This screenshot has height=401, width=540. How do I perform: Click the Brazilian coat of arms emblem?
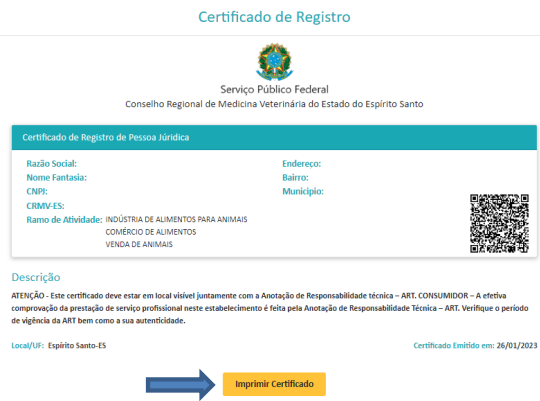(274, 62)
